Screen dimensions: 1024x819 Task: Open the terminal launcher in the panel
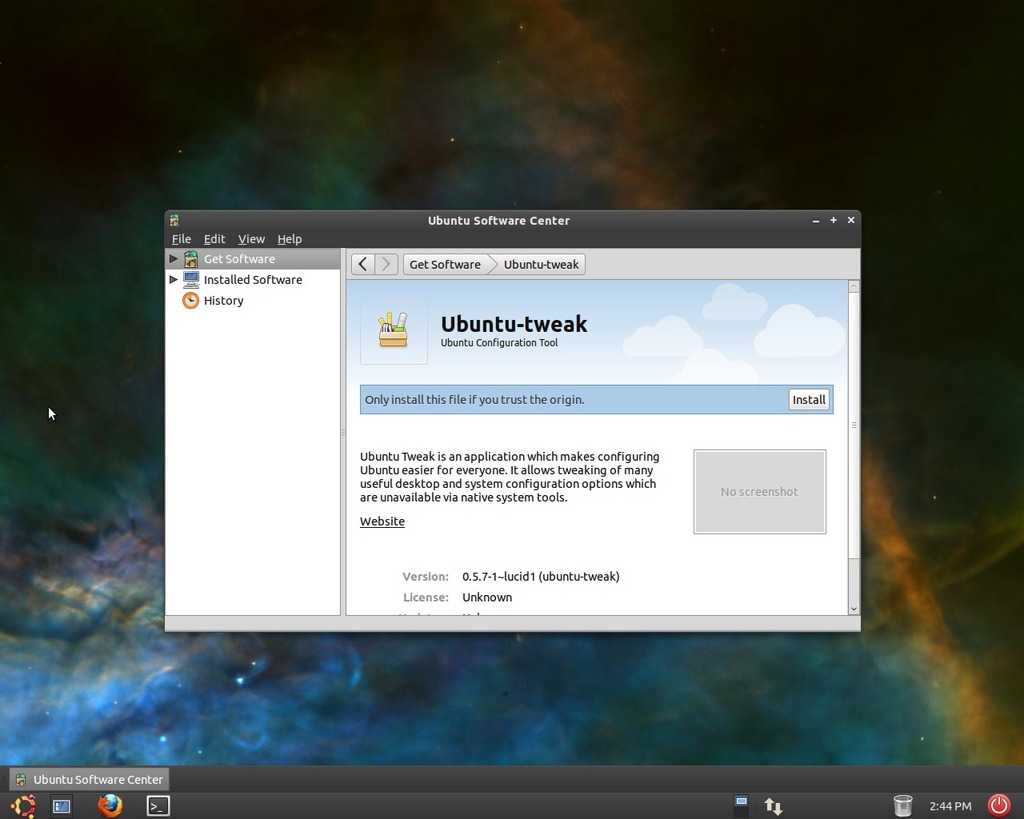coord(158,806)
